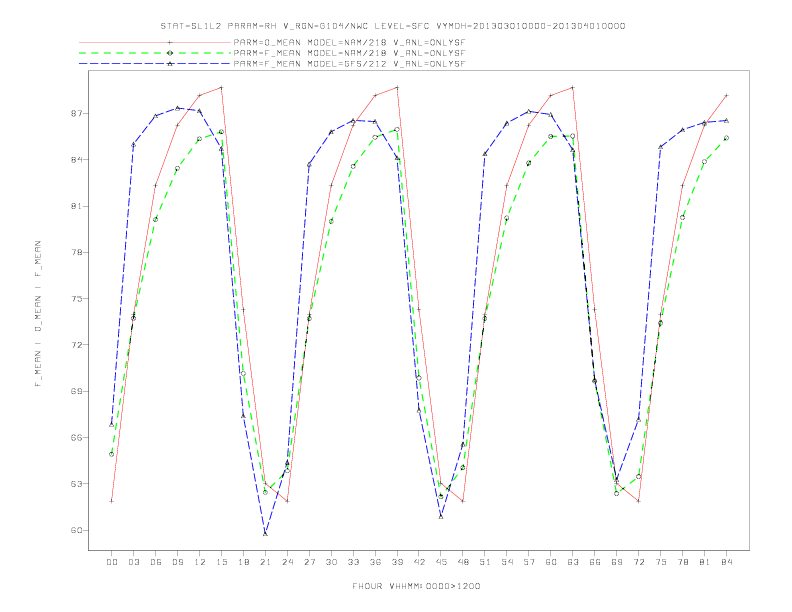Viewport: 792px width, 612px height.
Task: Click forecast hour 27 on the x-axis
Action: pos(309,562)
